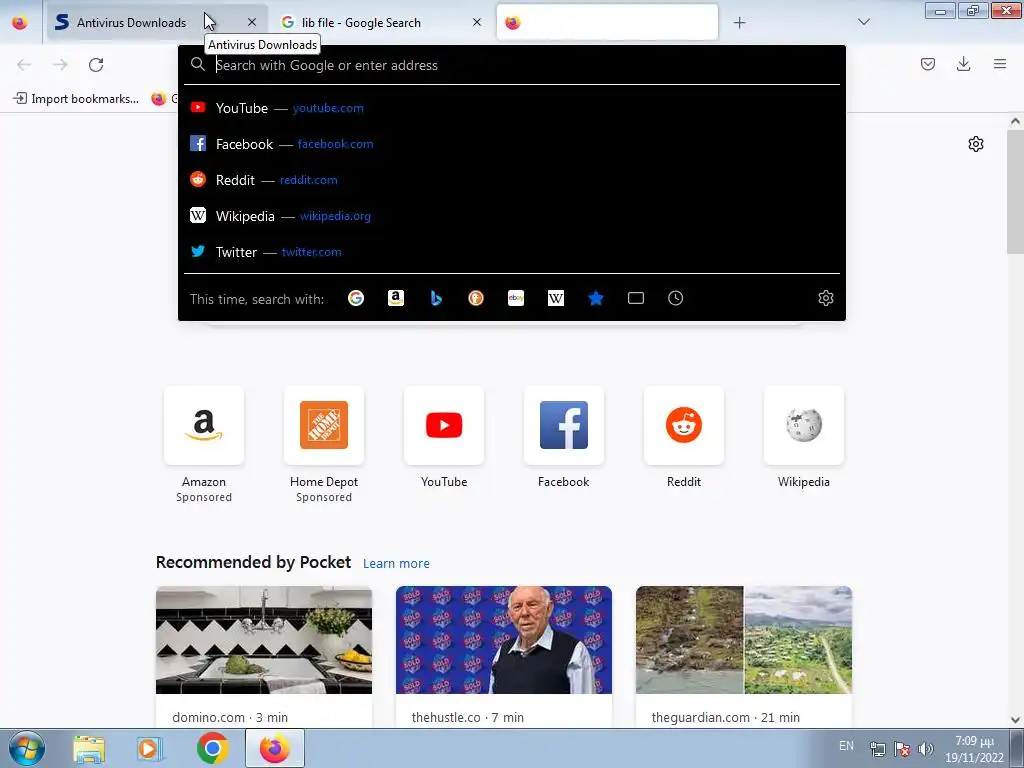Open Windows Start menu orb
The image size is (1024, 768).
(x=26, y=748)
